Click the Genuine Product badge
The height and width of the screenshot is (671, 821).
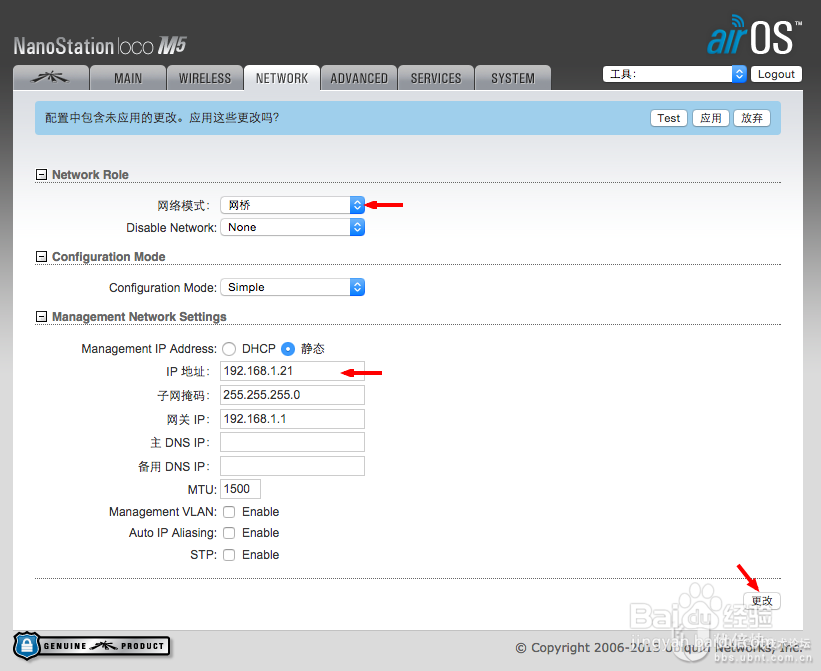(x=92, y=646)
